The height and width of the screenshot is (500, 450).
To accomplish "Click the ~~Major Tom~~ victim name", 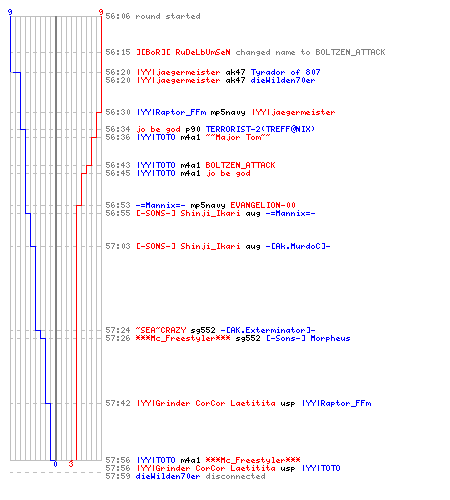I will 238,137.
